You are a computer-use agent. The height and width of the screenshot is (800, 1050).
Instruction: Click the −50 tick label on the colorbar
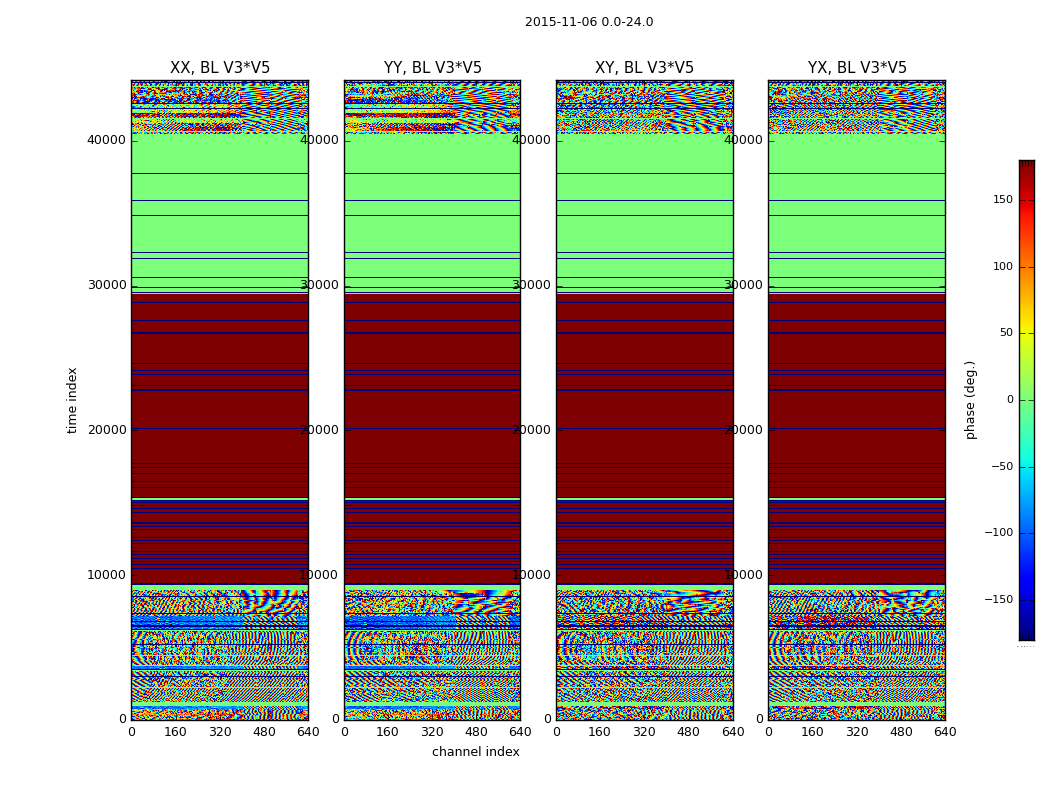point(1002,466)
